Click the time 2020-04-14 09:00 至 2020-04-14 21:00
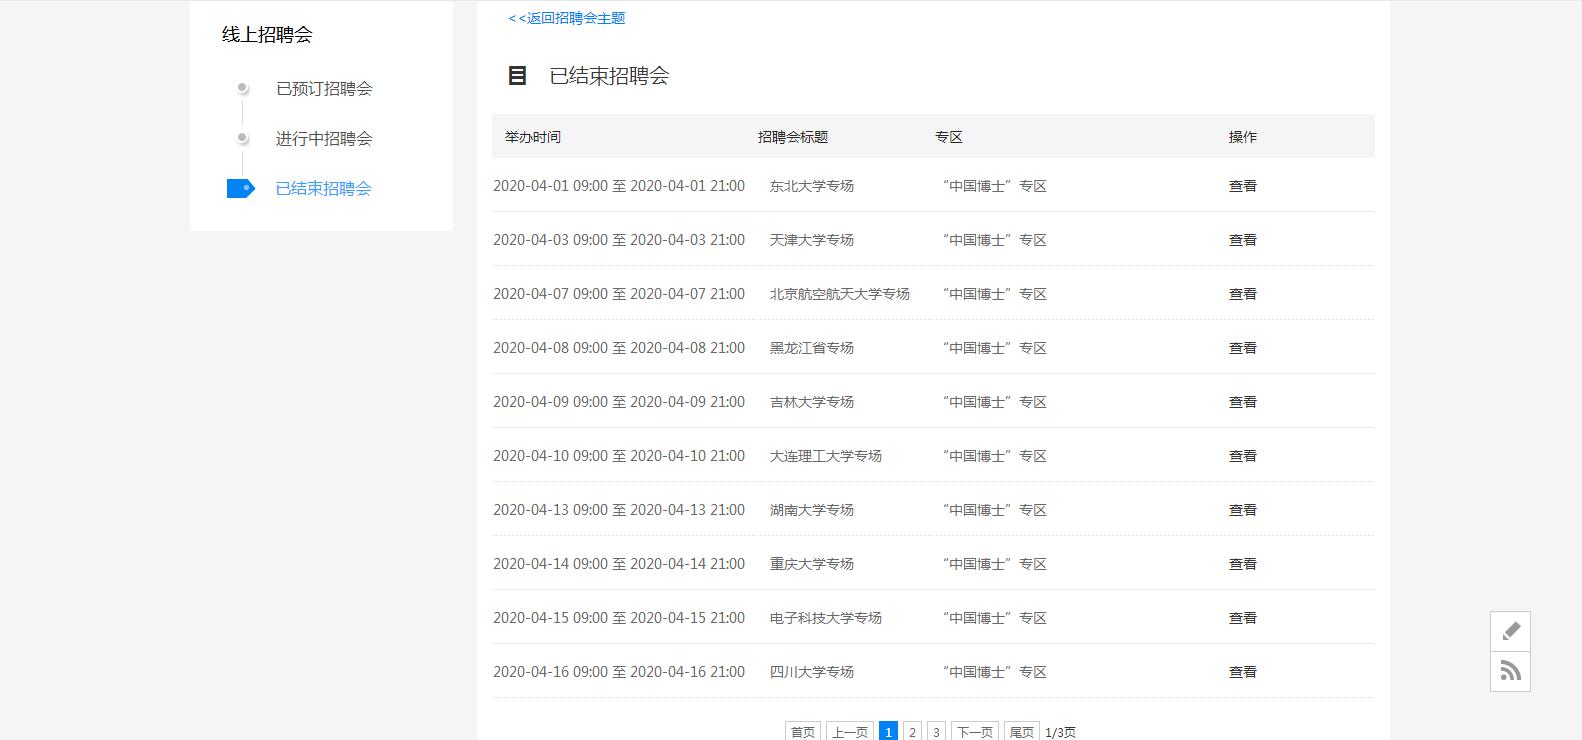 619,564
